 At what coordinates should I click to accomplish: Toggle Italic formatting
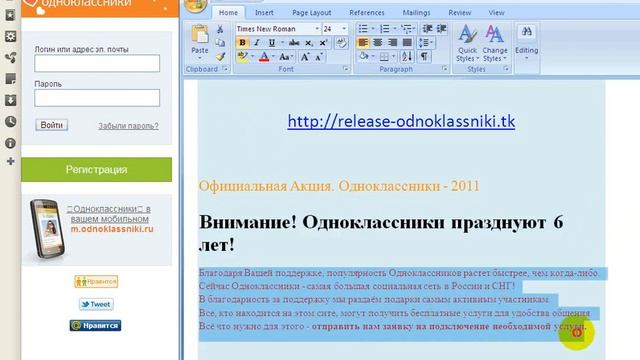click(x=257, y=43)
